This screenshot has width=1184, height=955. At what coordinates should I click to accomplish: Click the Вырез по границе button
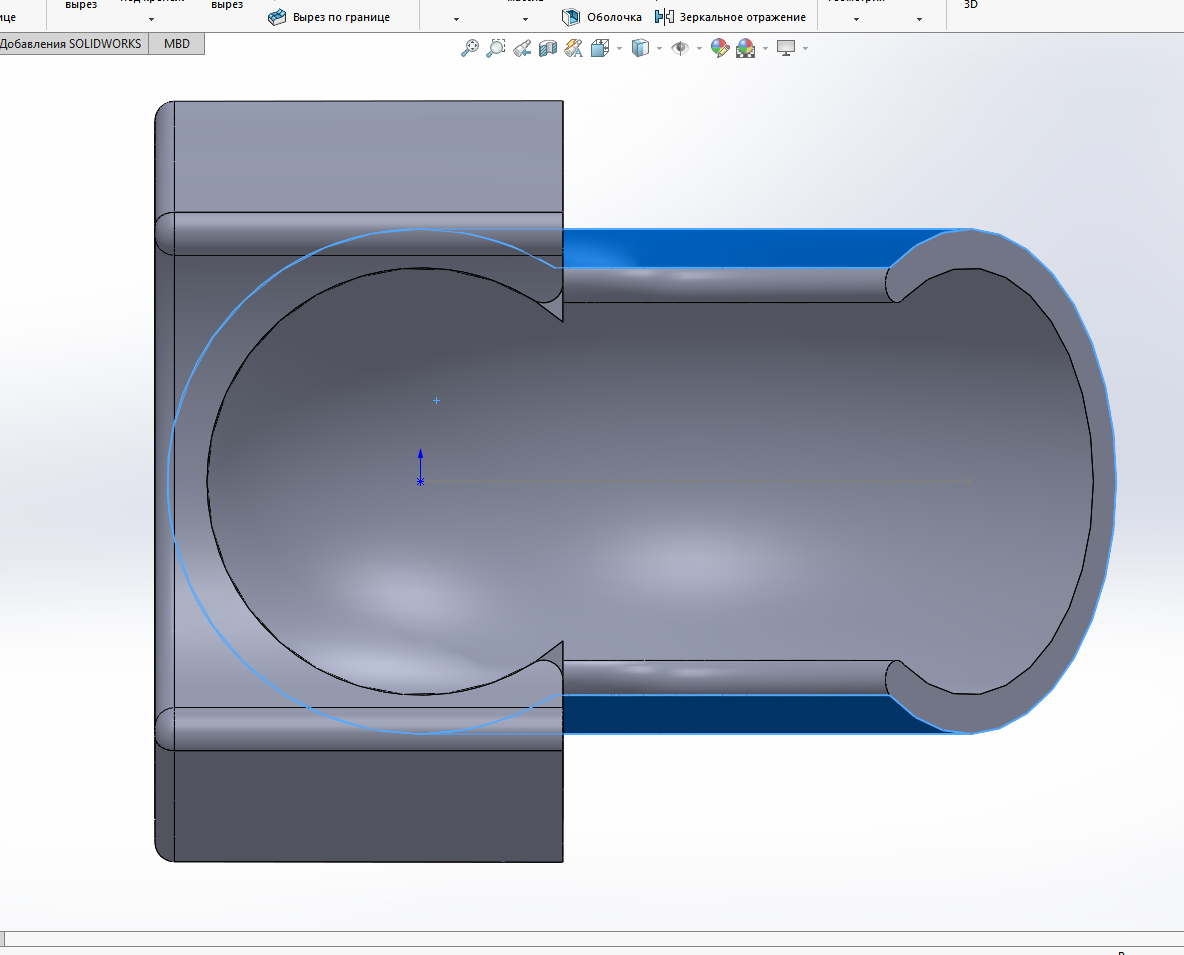[329, 17]
